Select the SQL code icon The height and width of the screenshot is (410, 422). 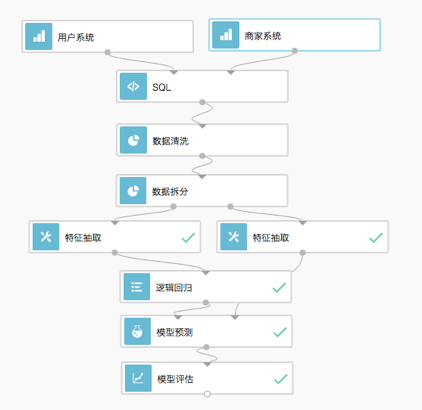click(x=133, y=86)
